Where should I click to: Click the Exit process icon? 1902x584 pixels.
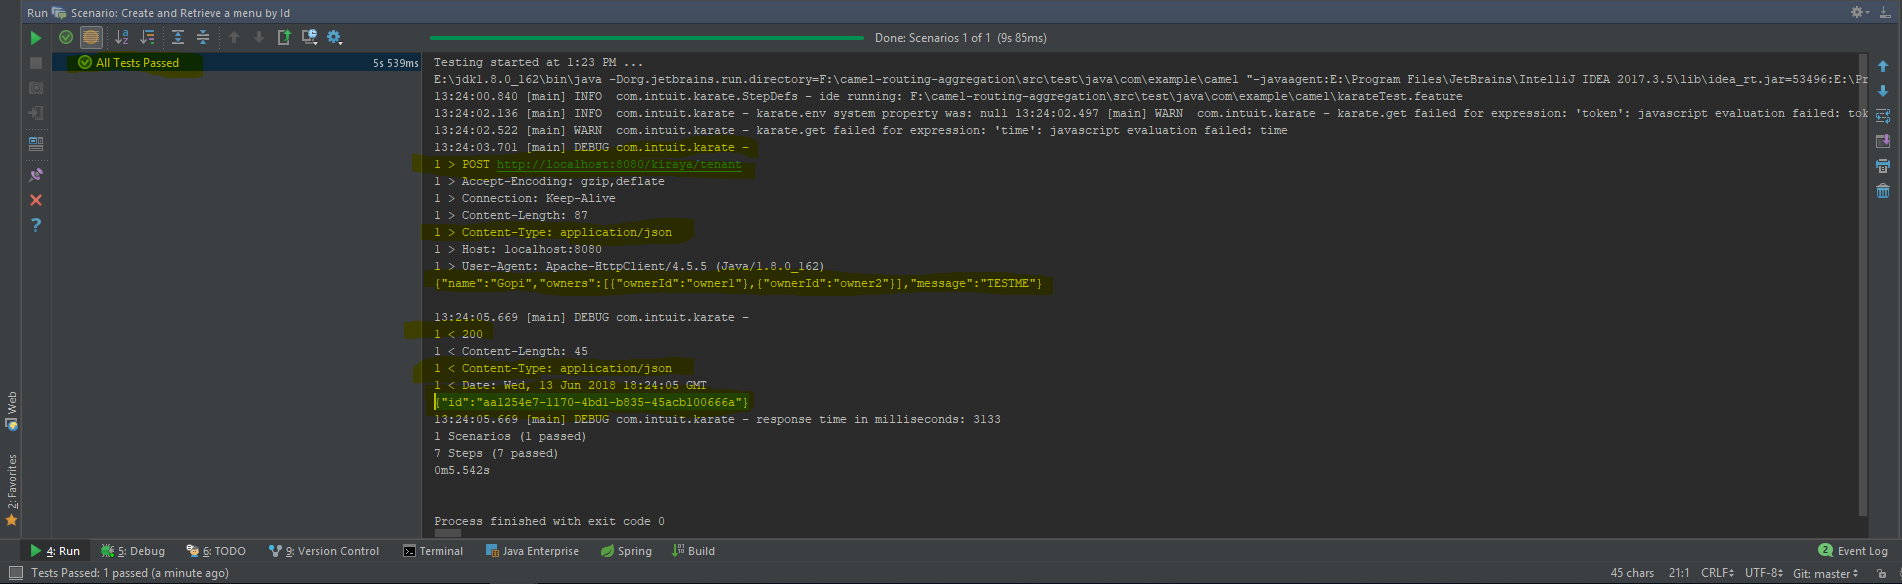click(36, 113)
